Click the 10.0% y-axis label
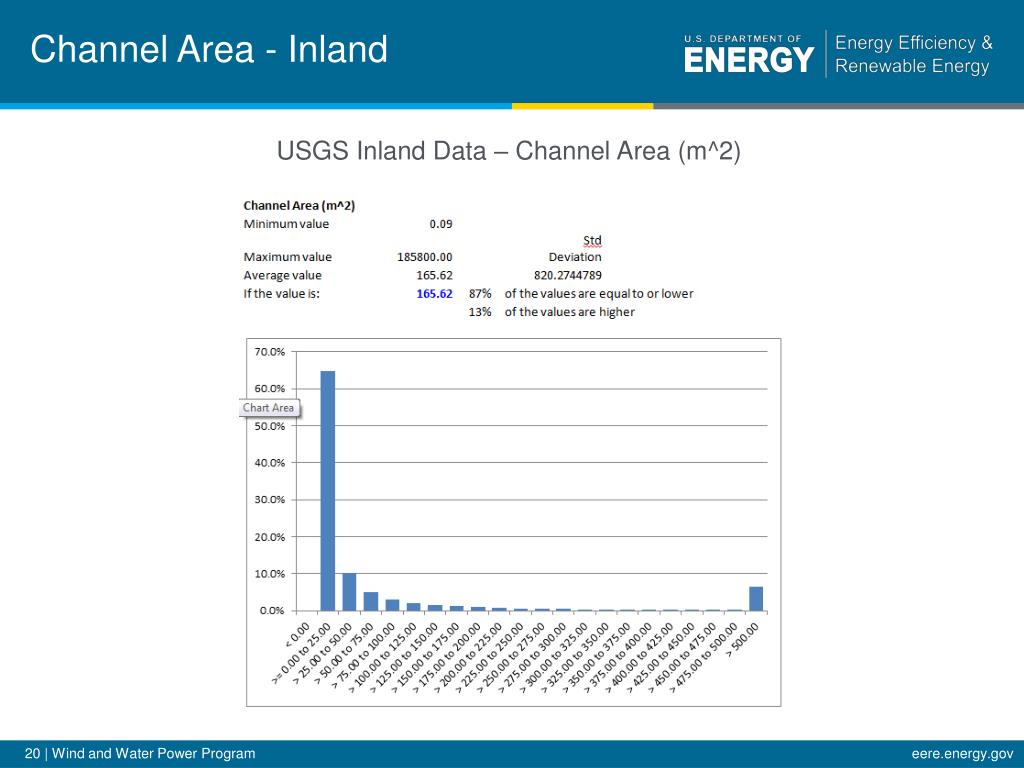Screen dimensions: 1024x768 click(270, 573)
